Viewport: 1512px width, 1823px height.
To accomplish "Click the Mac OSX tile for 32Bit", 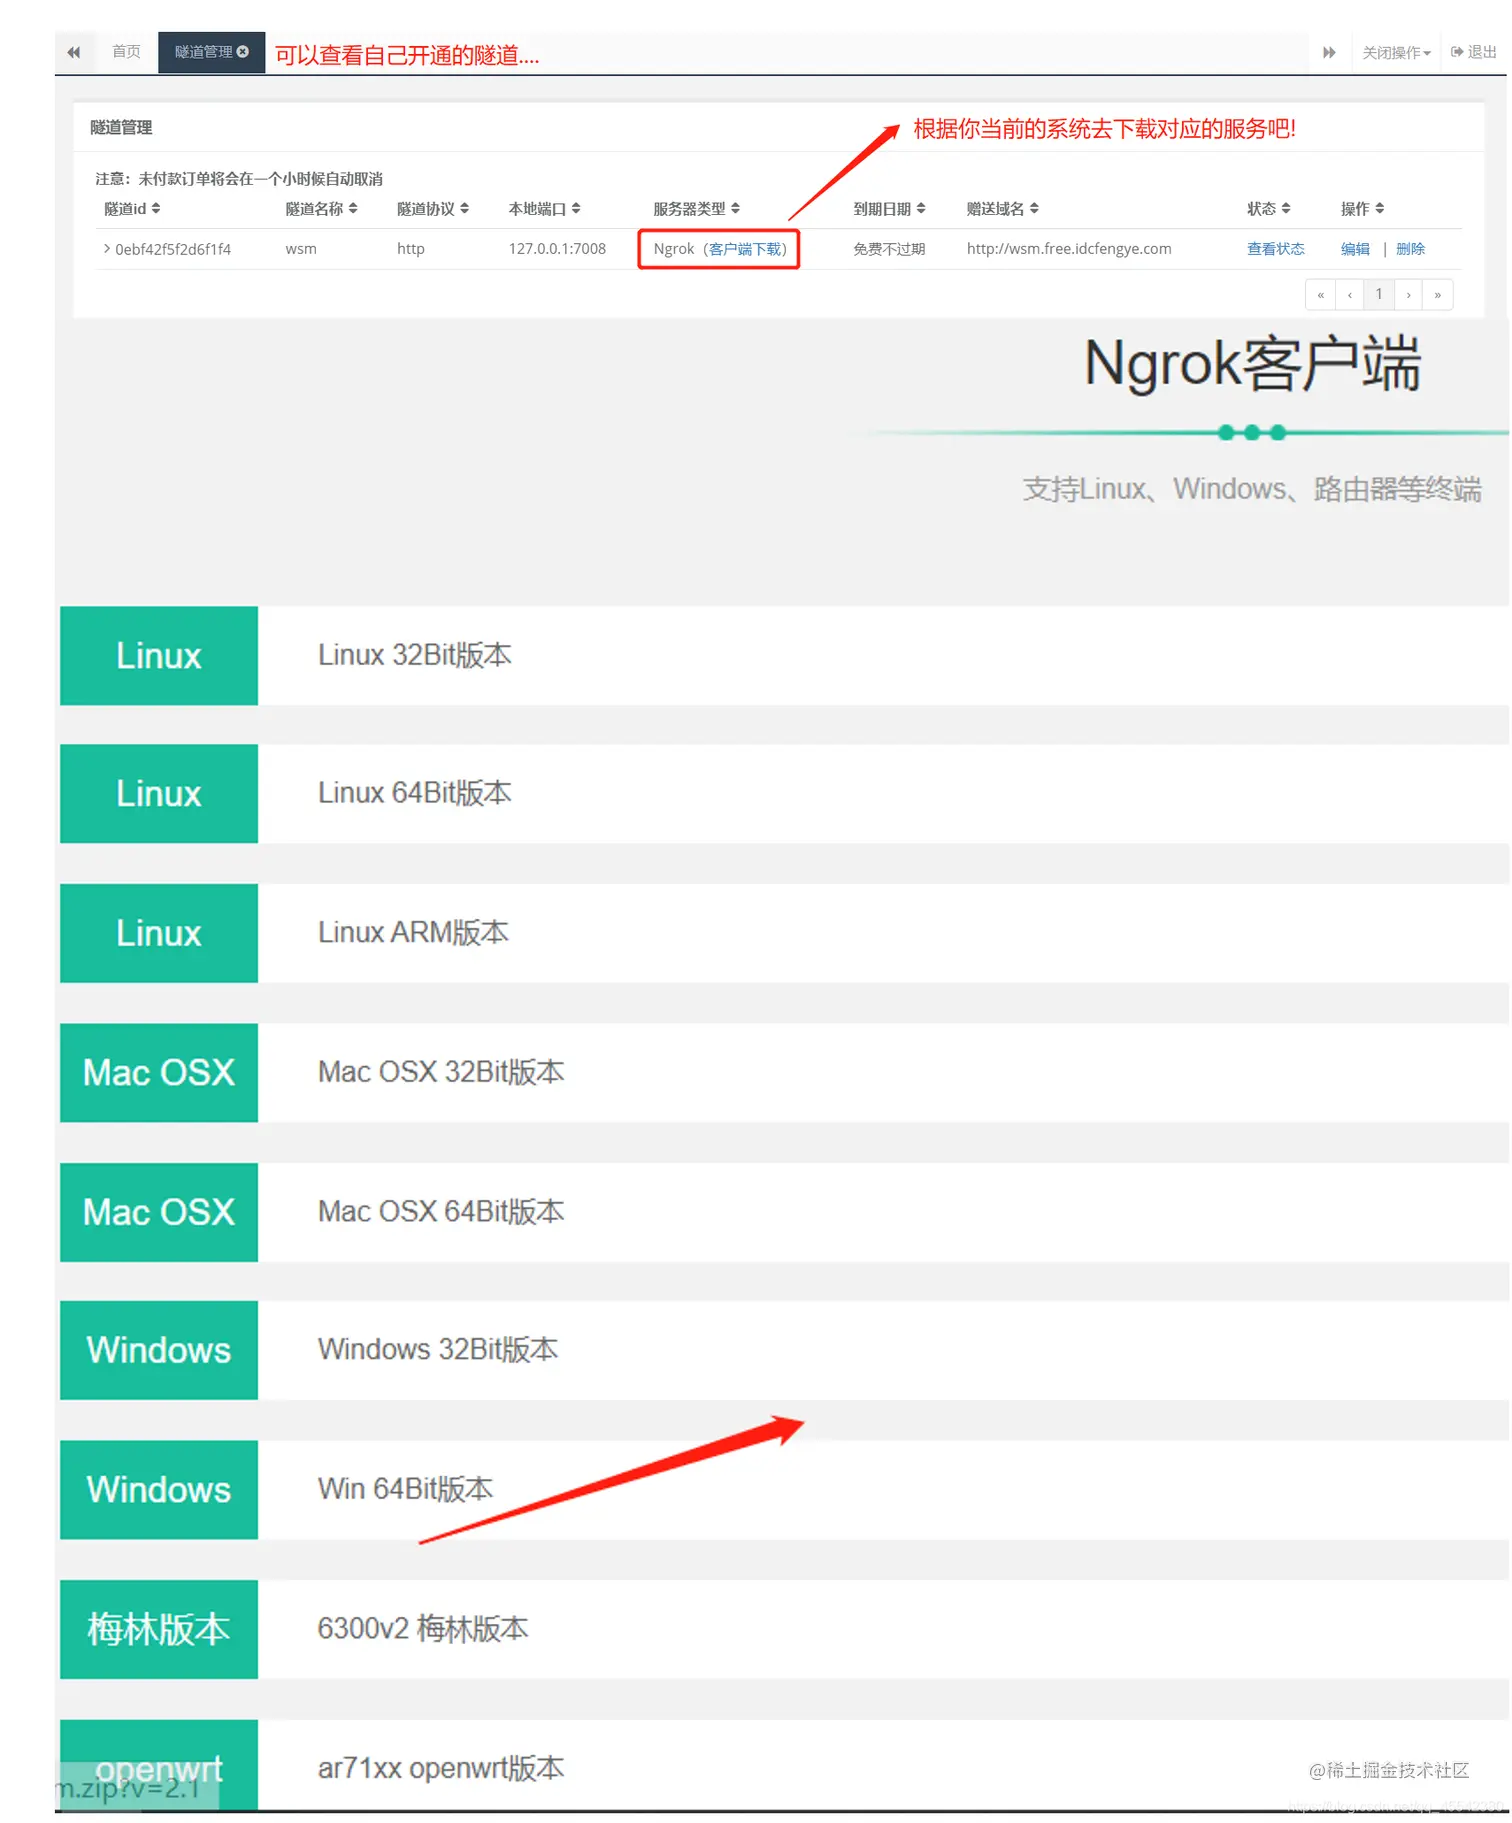I will tap(159, 1072).
